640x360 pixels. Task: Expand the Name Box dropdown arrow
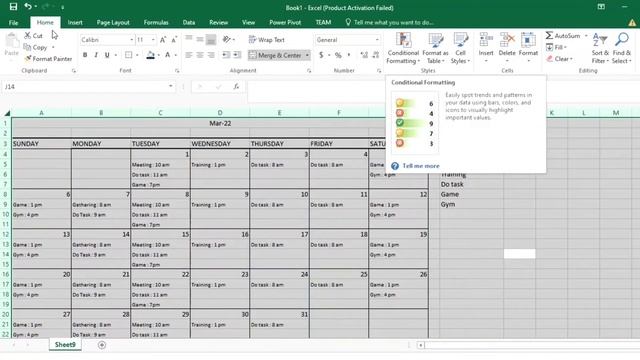[171, 87]
